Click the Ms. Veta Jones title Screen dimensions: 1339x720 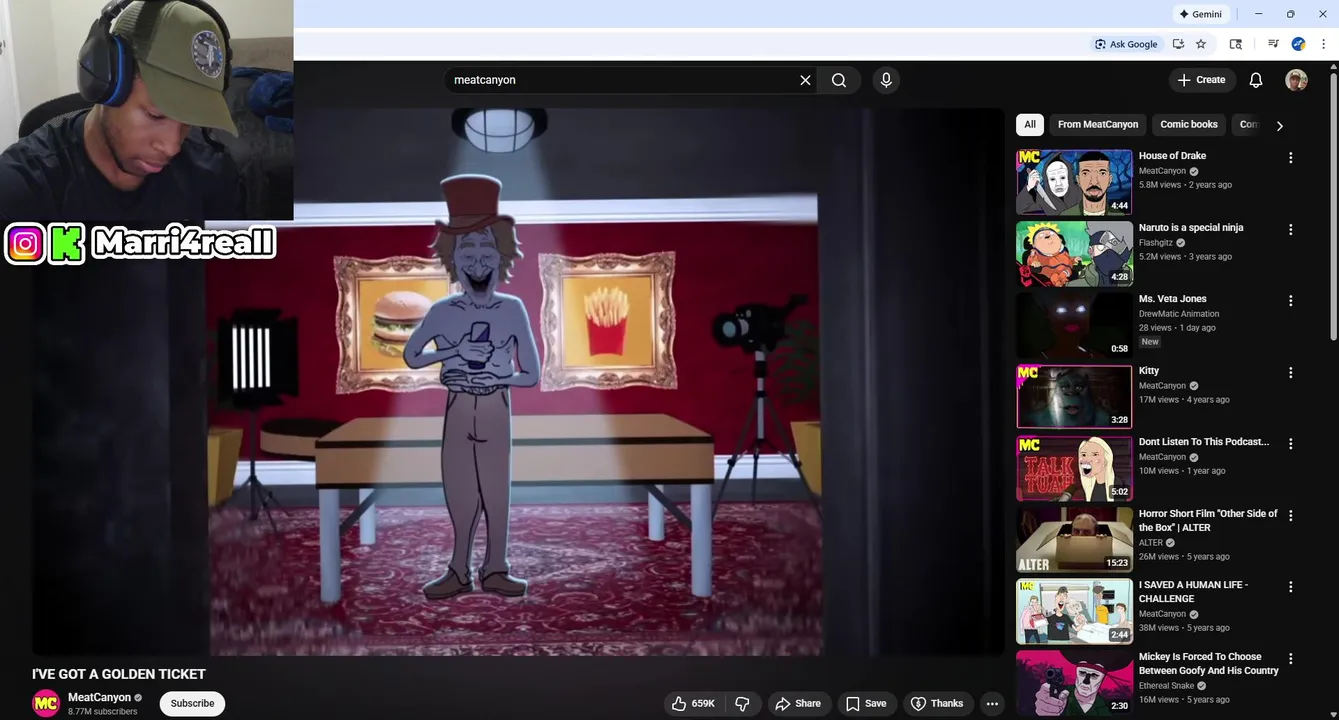[1172, 299]
